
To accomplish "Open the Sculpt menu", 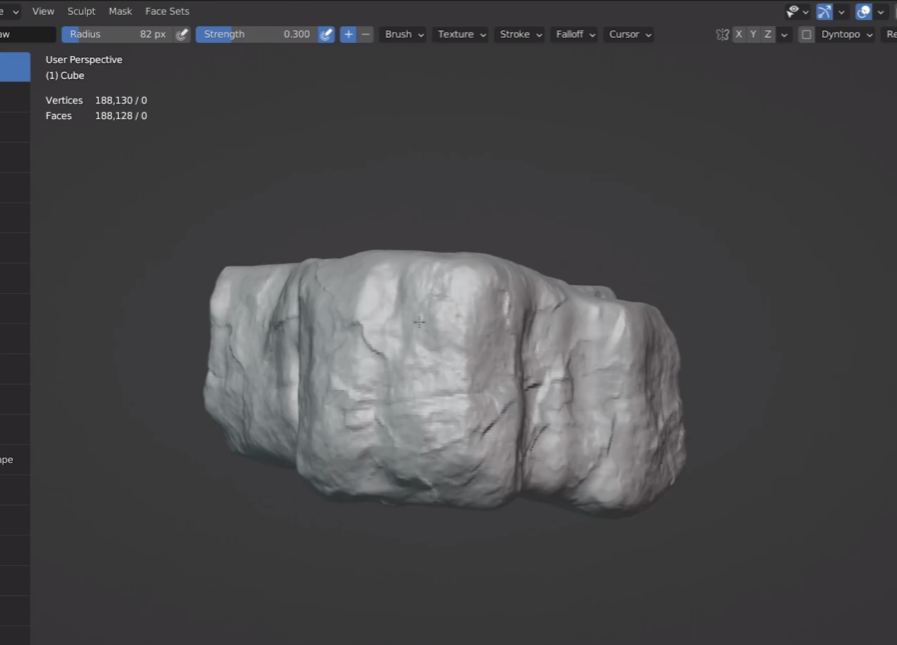I will (81, 11).
